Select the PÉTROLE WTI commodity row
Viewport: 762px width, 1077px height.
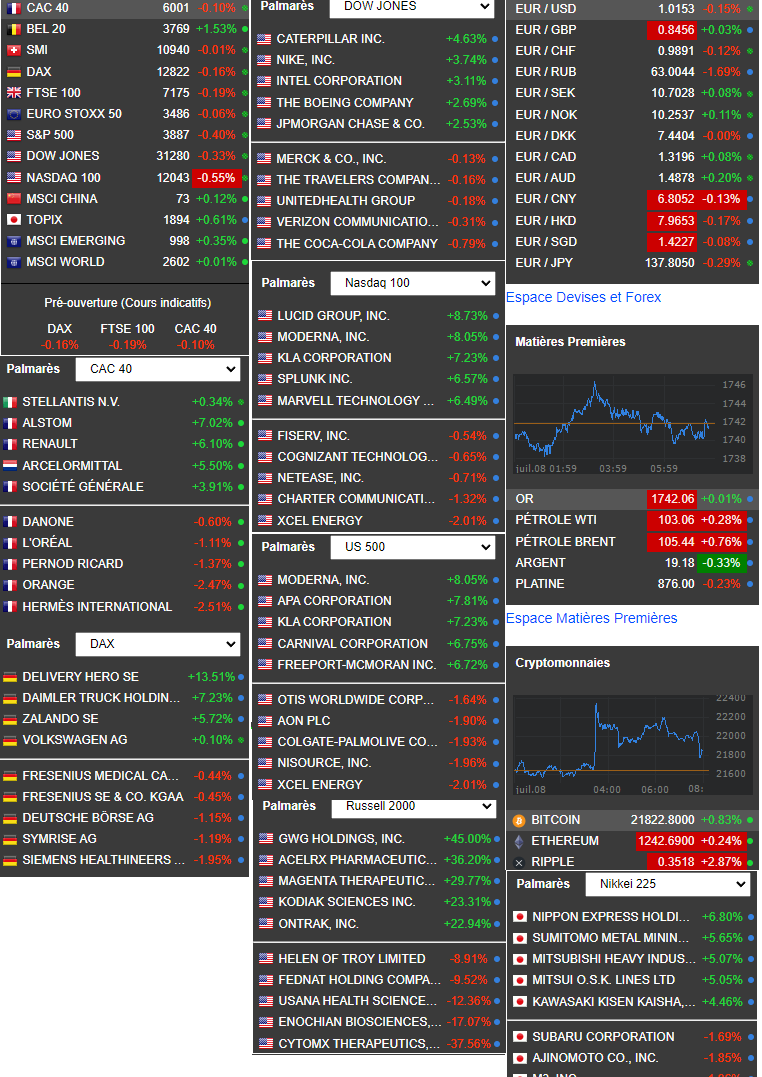(x=632, y=521)
